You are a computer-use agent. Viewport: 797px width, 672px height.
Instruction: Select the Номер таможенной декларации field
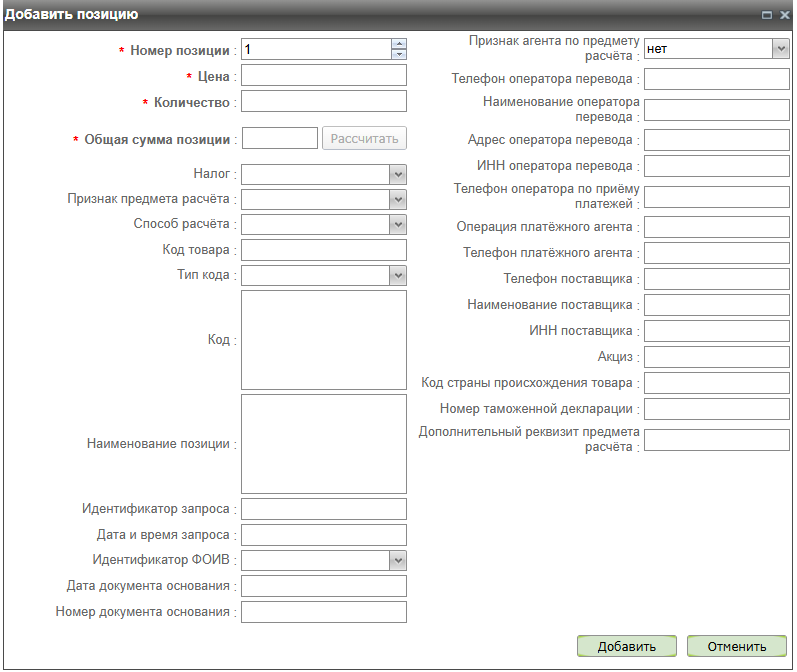point(716,409)
